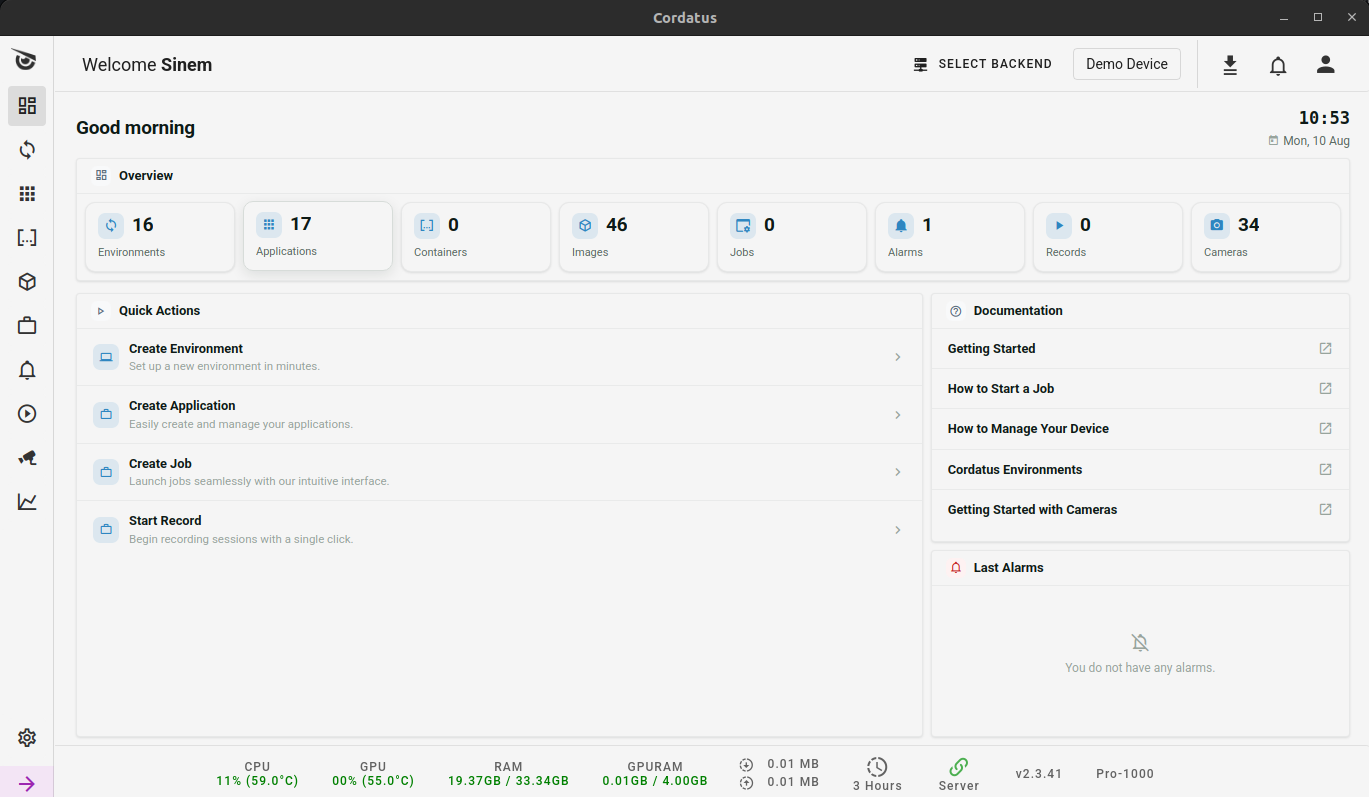Click chevron on Create Application row
The width and height of the screenshot is (1369, 797).
(898, 415)
